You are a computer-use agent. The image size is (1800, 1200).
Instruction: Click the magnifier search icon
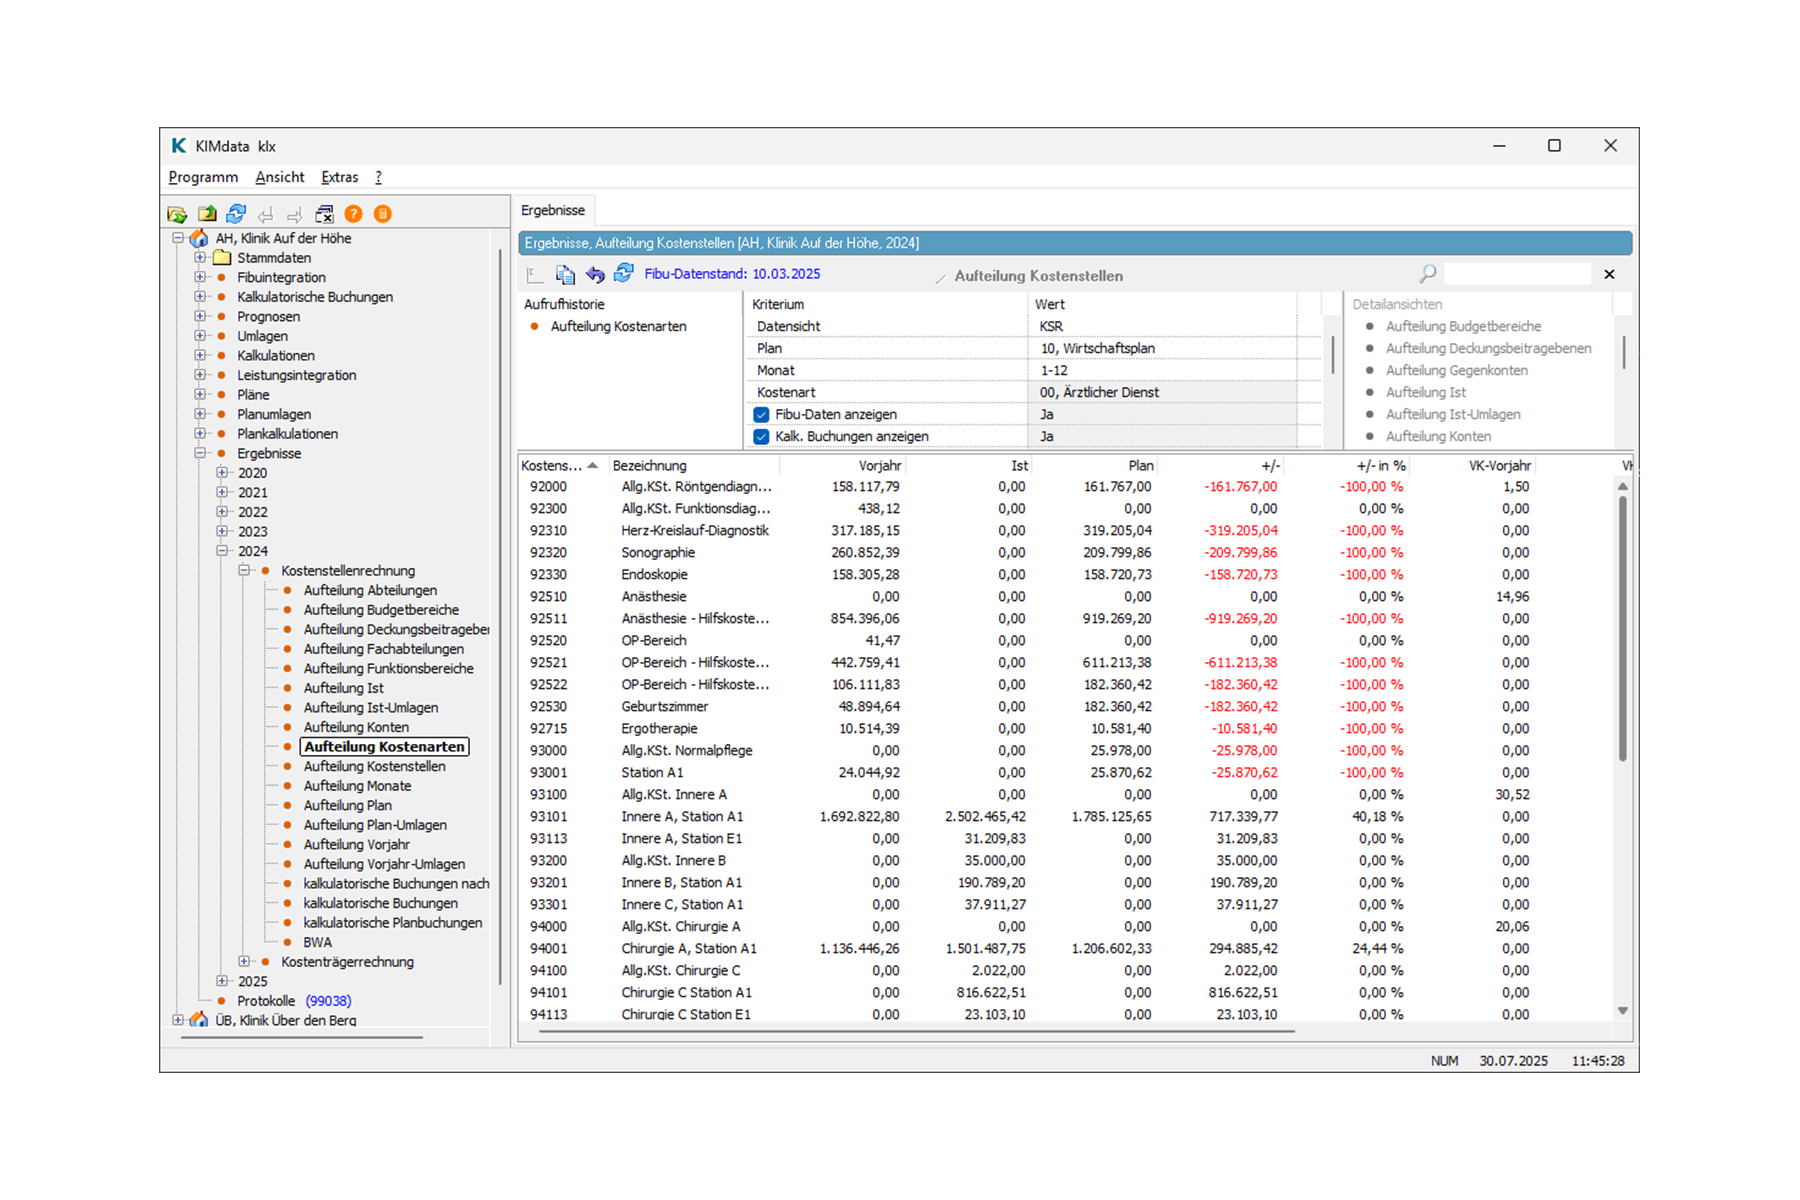pos(1428,274)
